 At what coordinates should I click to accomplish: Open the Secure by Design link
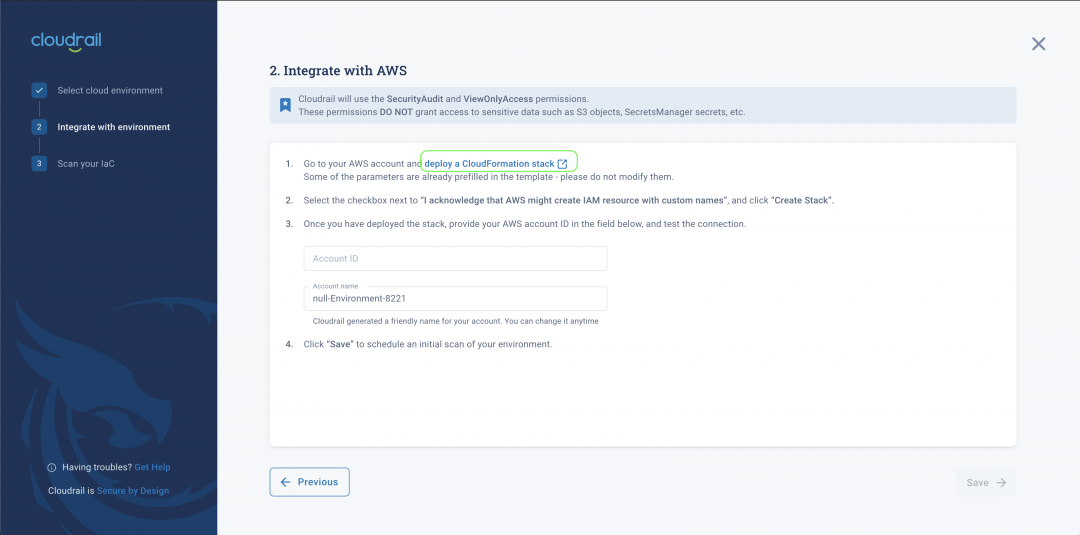[133, 491]
